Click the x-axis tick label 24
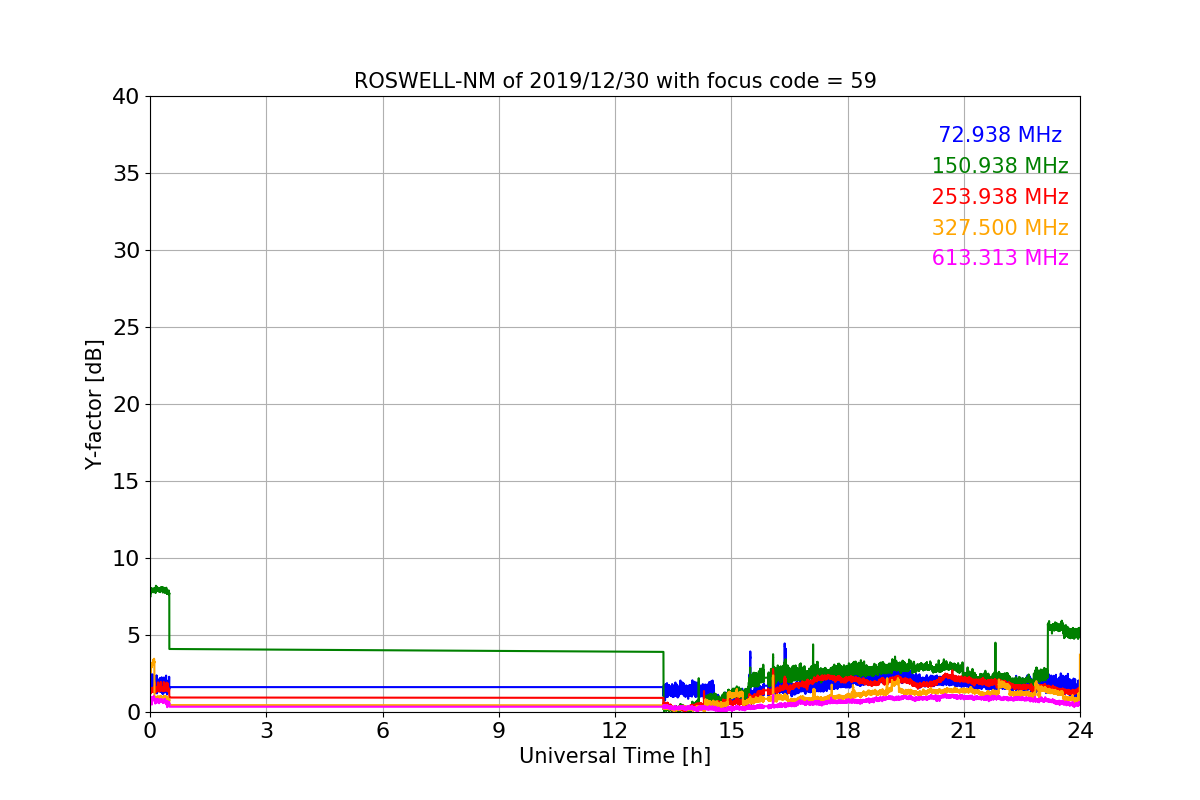This screenshot has width=1200, height=800. point(1080,731)
